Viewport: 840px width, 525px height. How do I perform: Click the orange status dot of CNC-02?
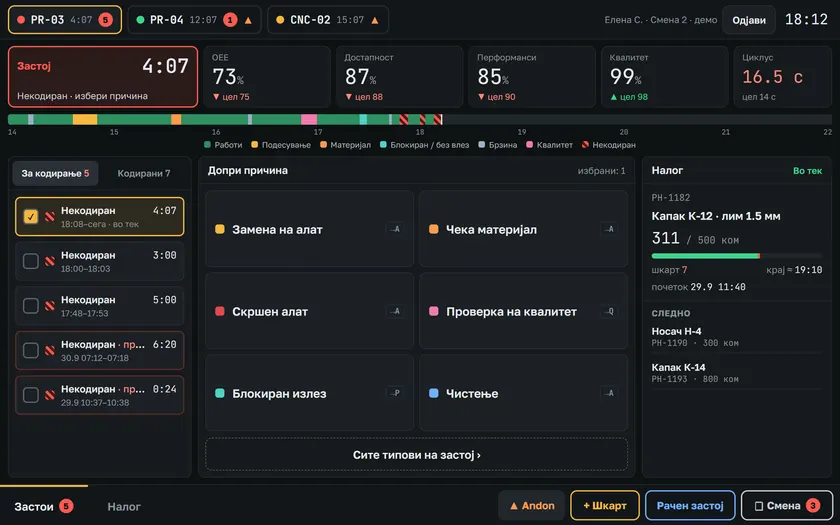280,20
